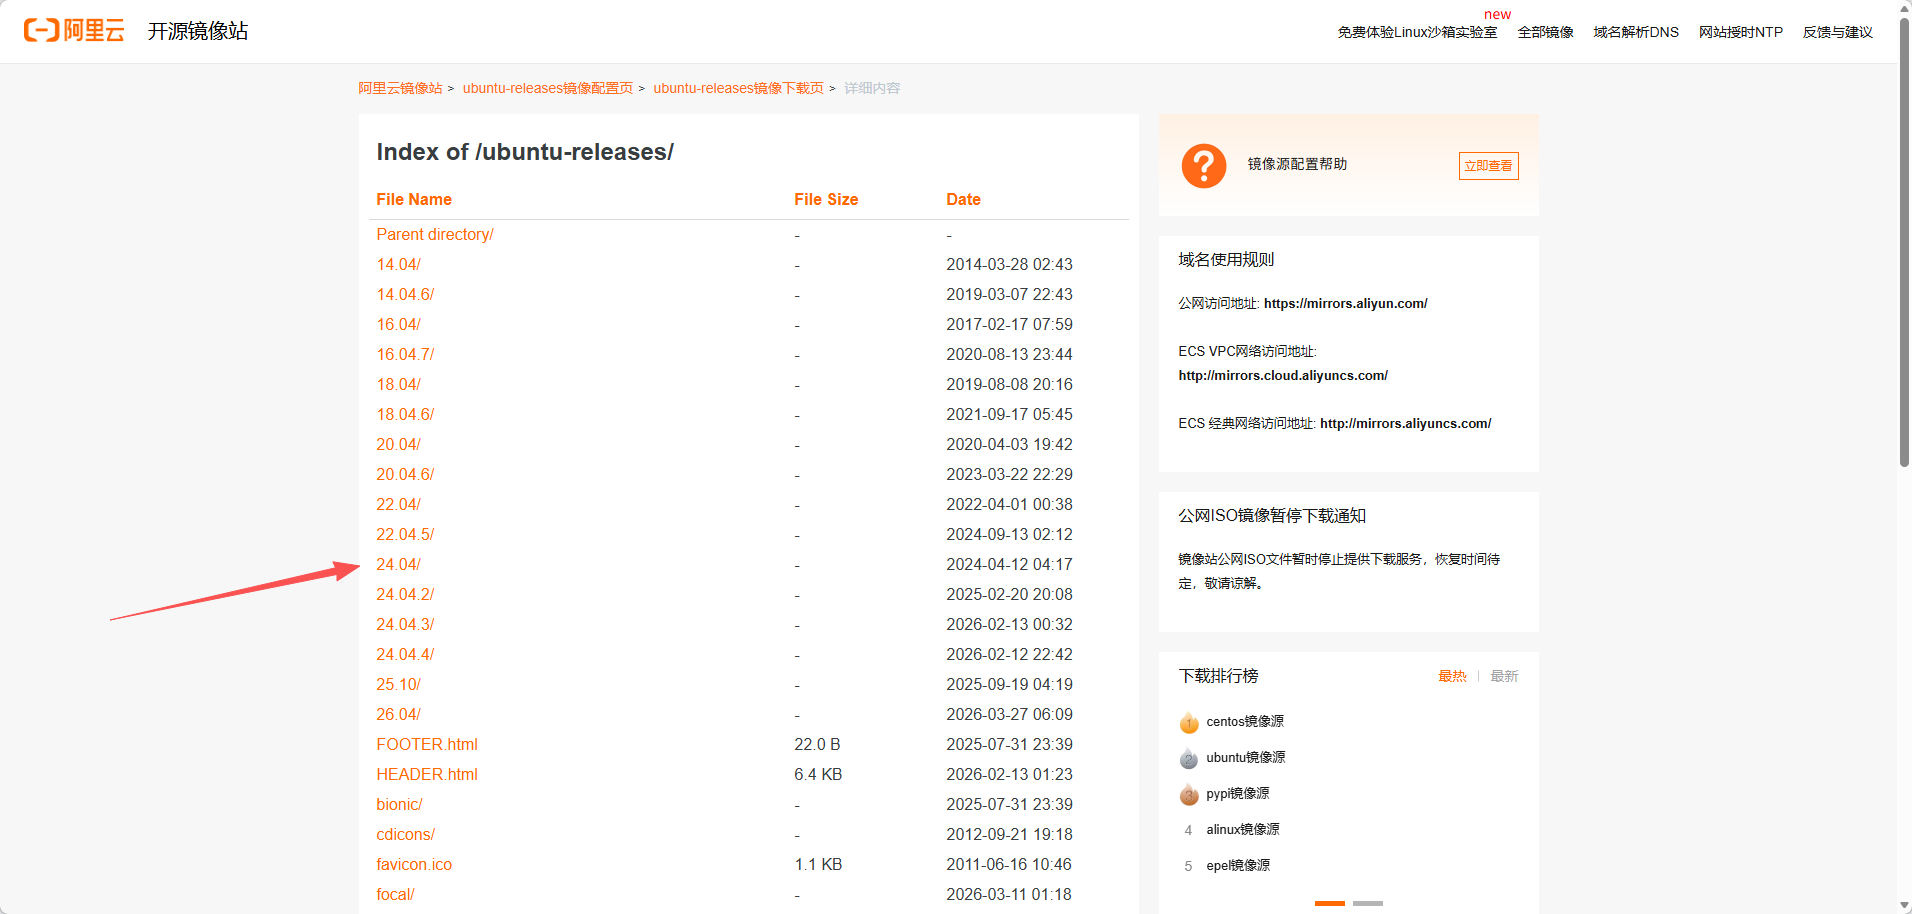Open epel镜像源 in download ranking

pyautogui.click(x=1238, y=865)
